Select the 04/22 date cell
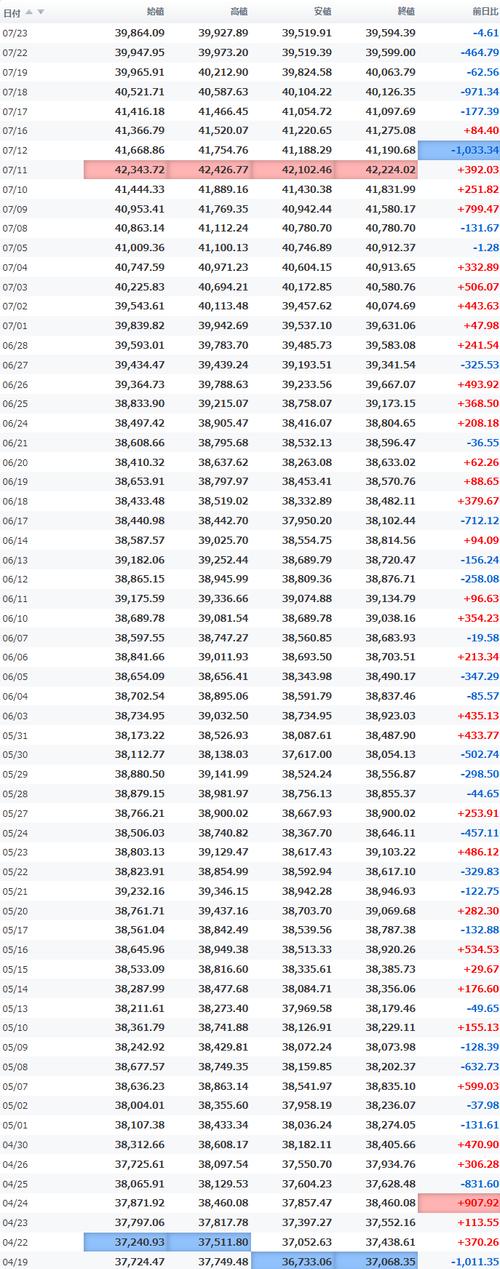The width and height of the screenshot is (500, 1269). 15,1242
